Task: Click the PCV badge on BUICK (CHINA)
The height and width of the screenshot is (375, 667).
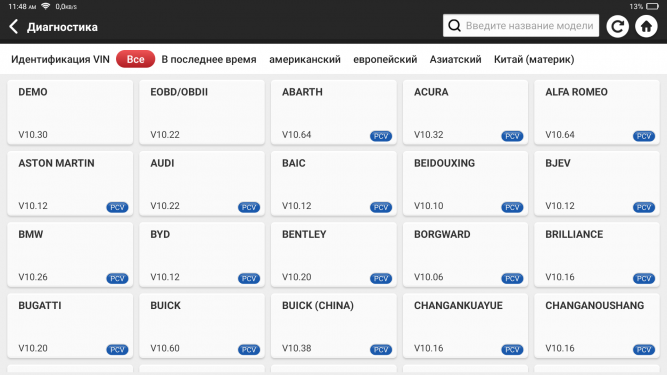Action: pos(381,349)
